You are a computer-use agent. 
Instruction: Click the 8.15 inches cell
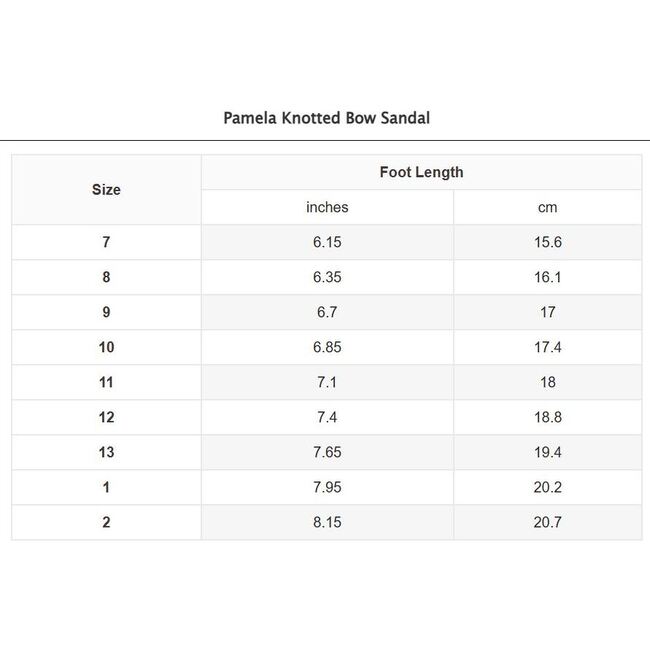pos(327,522)
